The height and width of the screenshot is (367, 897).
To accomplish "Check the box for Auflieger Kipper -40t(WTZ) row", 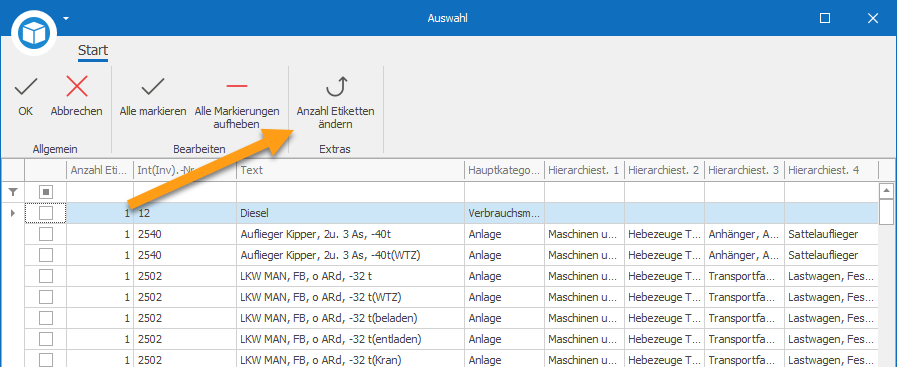I will [46, 255].
